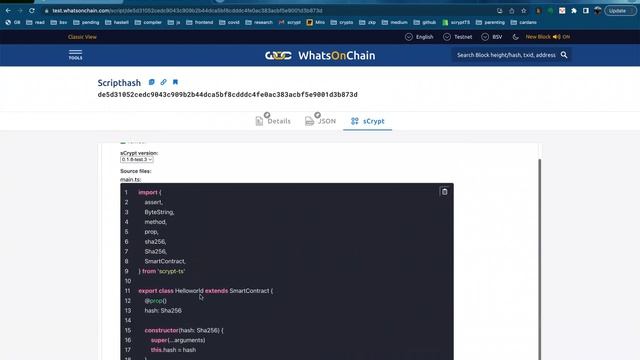
Task: Click code line 'export class Helloworld'
Action: [206, 291]
